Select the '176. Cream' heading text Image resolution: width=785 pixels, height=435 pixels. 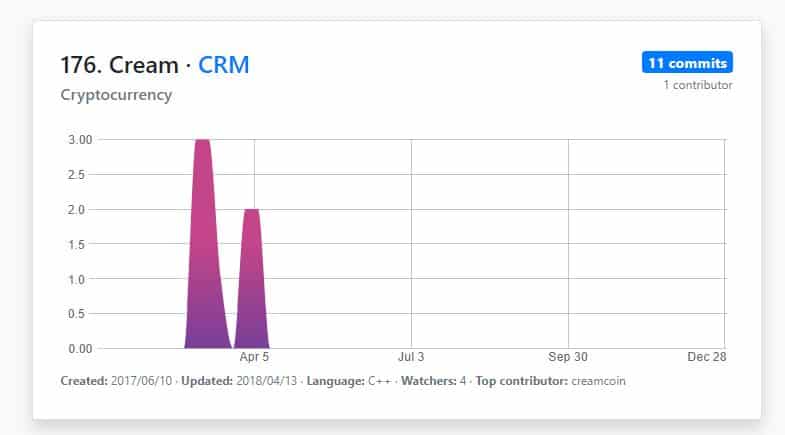point(119,65)
